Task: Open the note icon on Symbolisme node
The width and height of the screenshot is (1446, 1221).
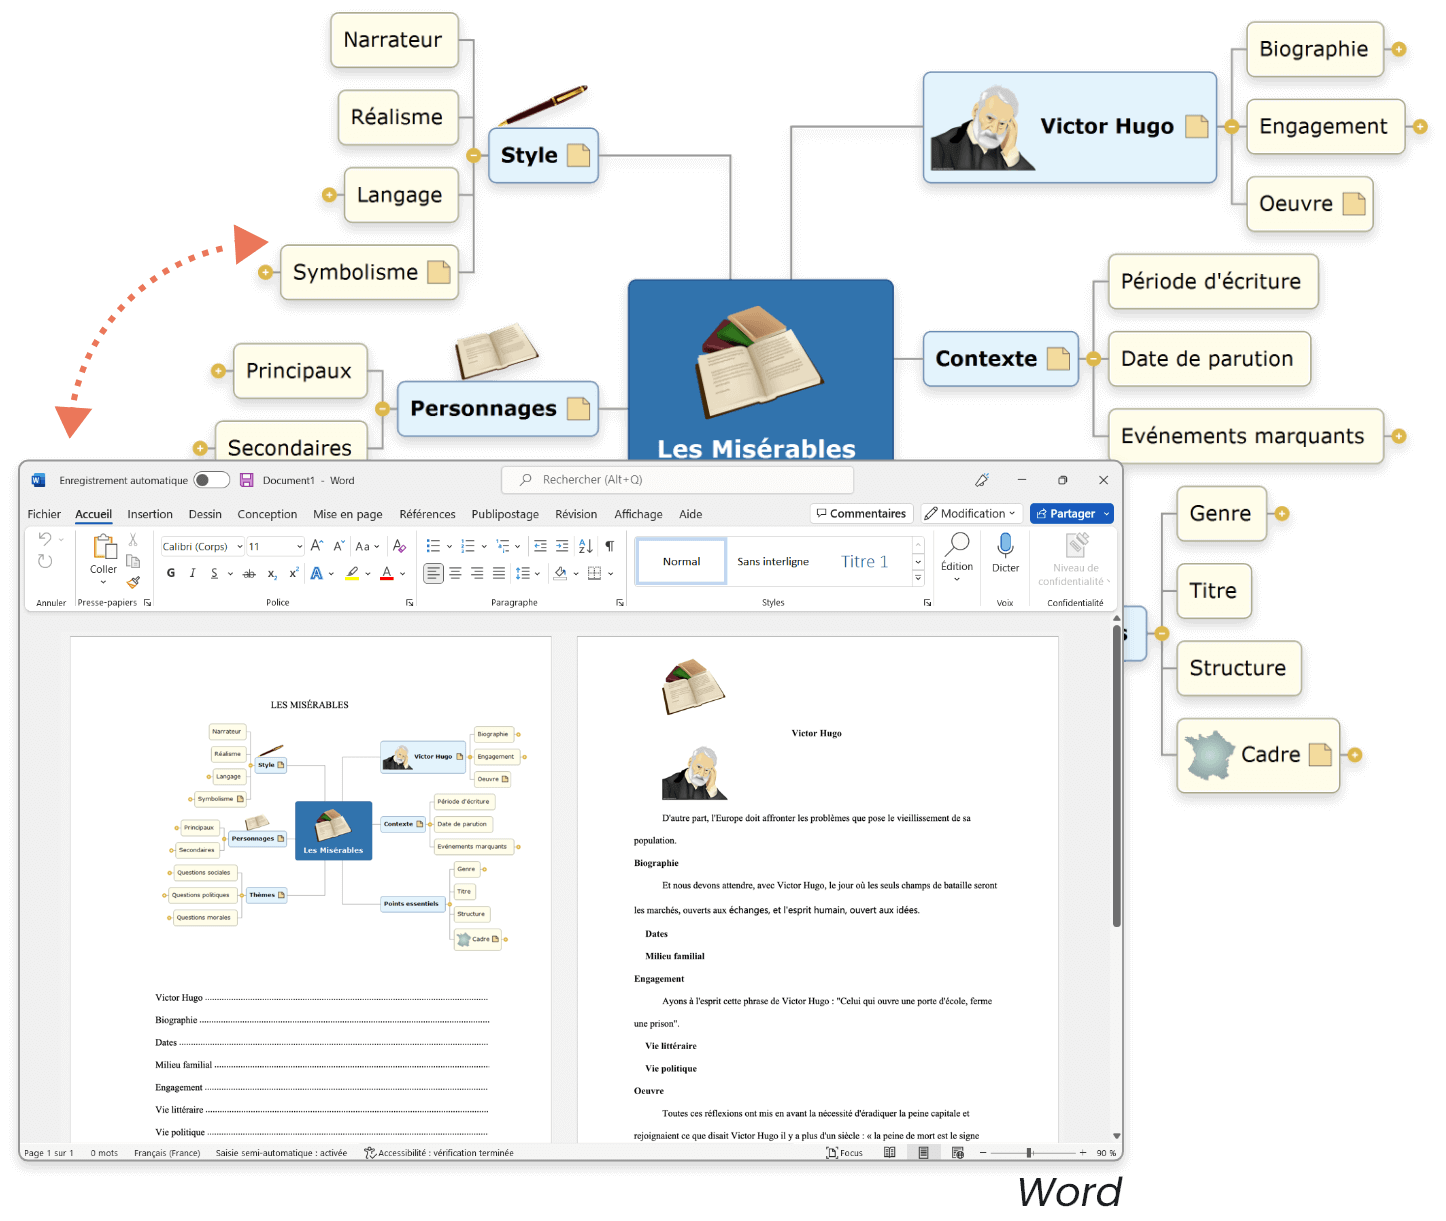Action: (x=439, y=272)
